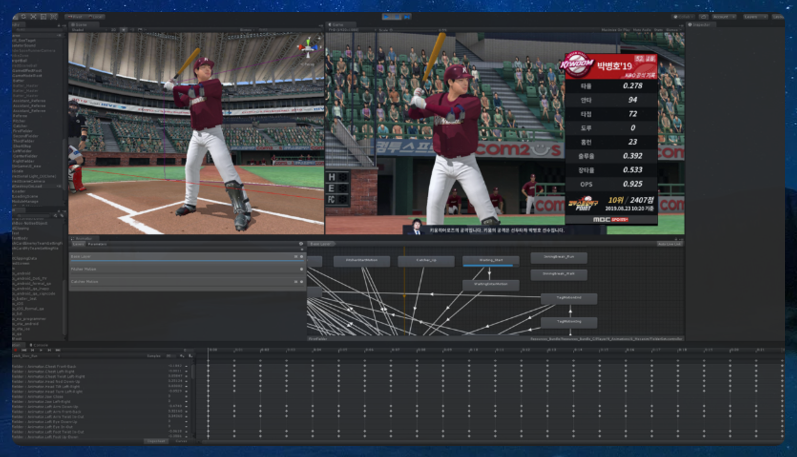Image resolution: width=797 pixels, height=457 pixels.
Task: Click the Base Layer breadcrumb in the Animator graph
Action: point(320,244)
